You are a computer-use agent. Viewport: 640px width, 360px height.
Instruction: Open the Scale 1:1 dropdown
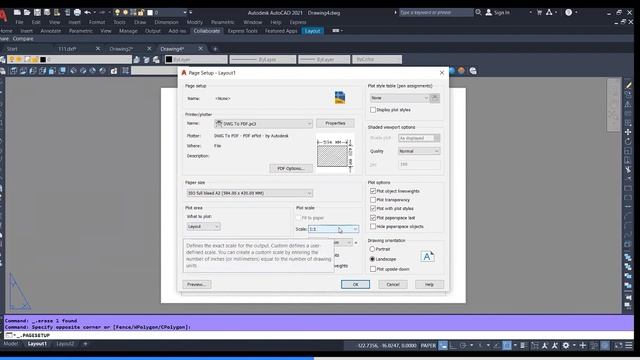(x=333, y=229)
